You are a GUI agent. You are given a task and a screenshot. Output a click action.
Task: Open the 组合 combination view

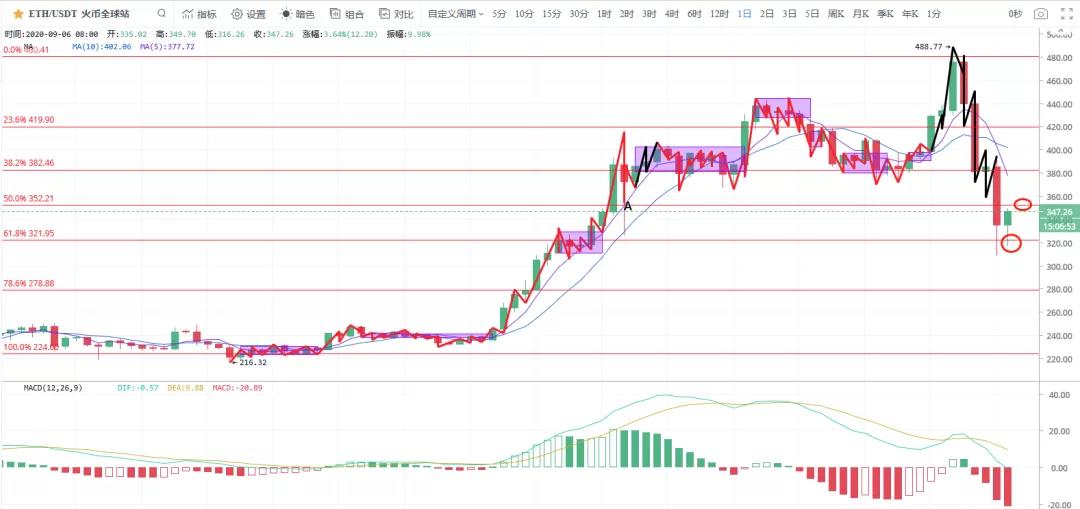(347, 14)
